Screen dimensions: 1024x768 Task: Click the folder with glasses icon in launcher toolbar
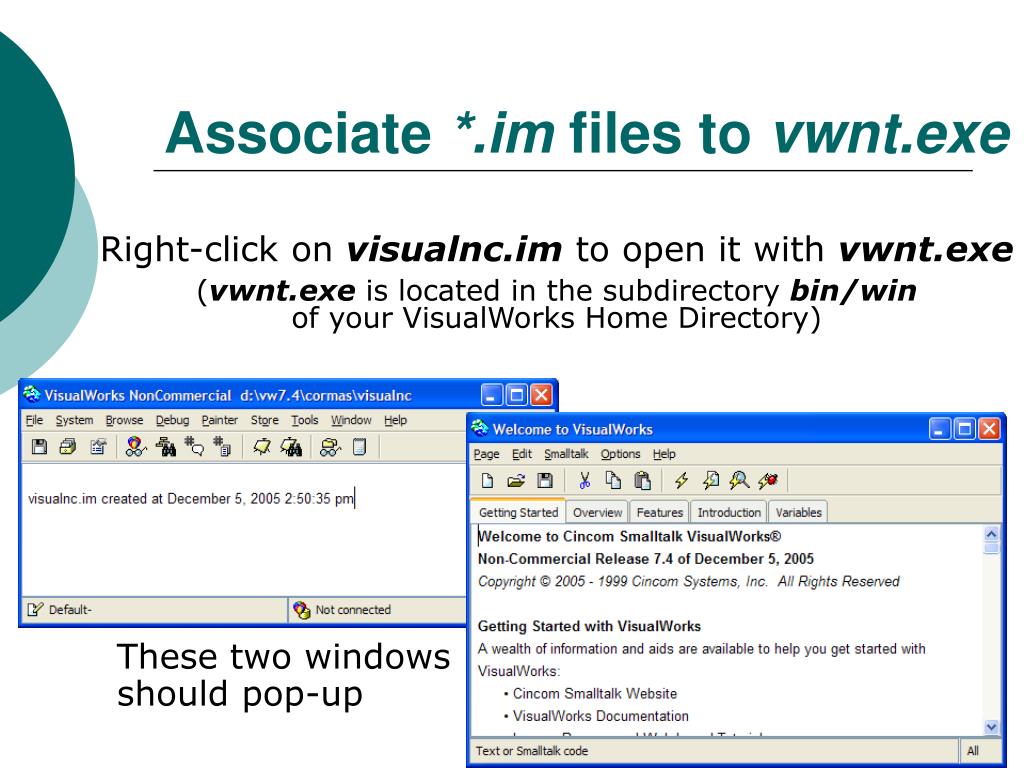[x=330, y=447]
